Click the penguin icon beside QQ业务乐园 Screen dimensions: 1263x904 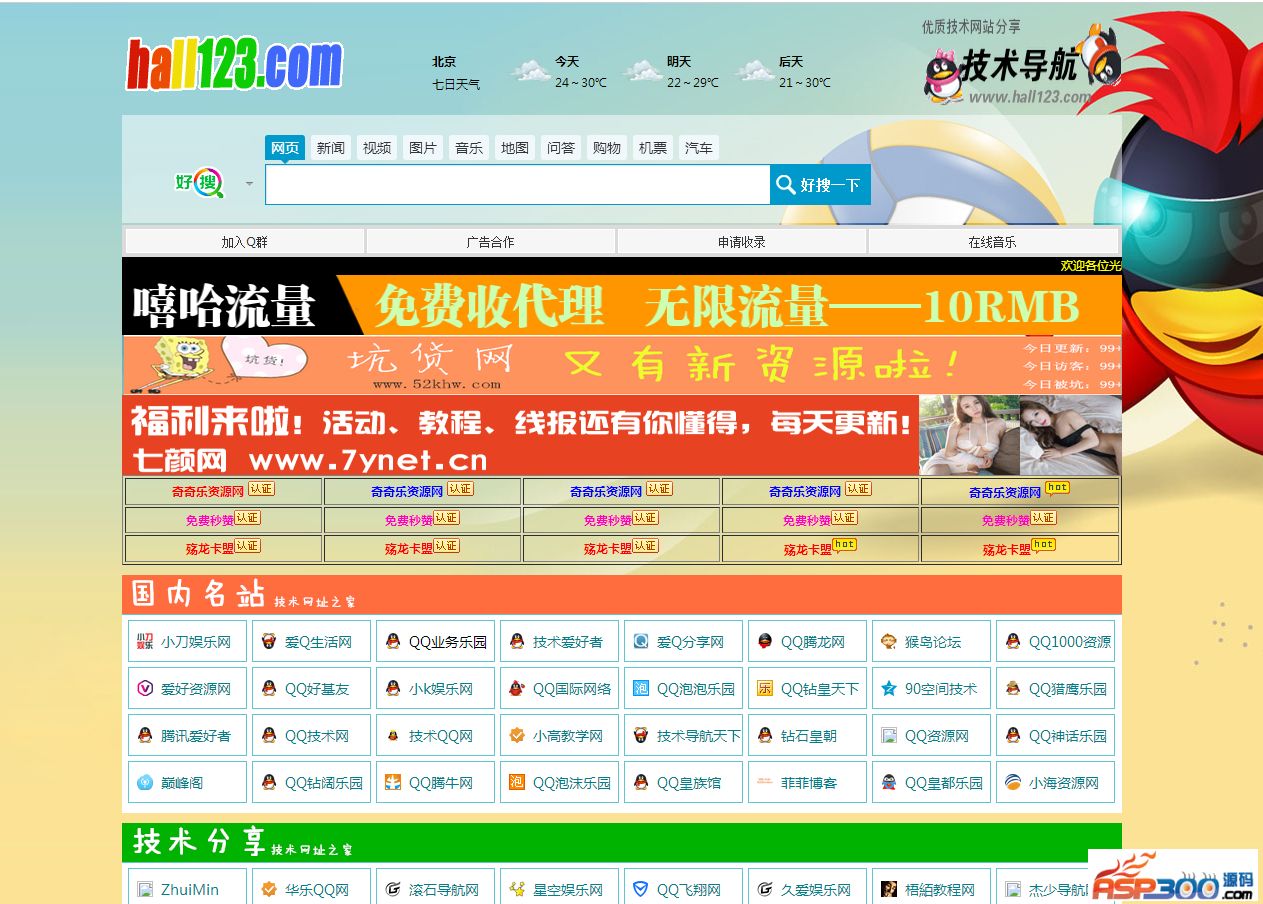click(393, 642)
